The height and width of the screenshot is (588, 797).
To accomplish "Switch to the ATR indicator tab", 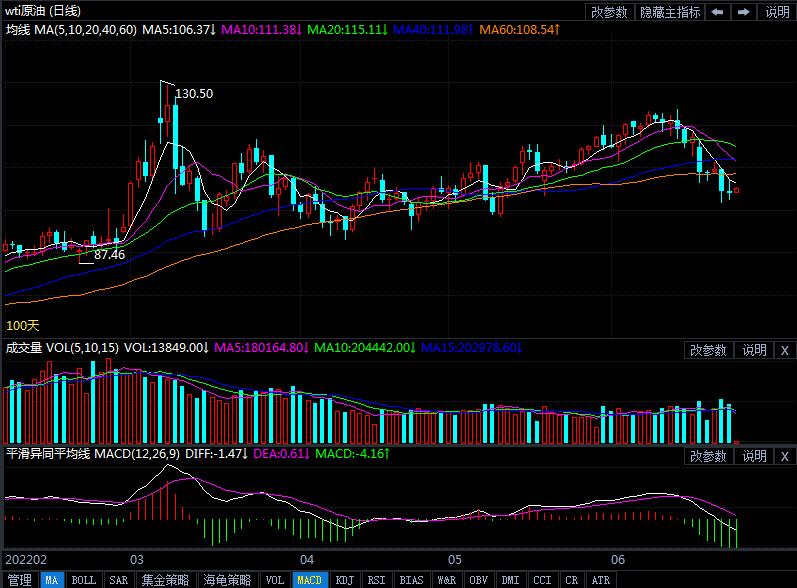I will [601, 580].
